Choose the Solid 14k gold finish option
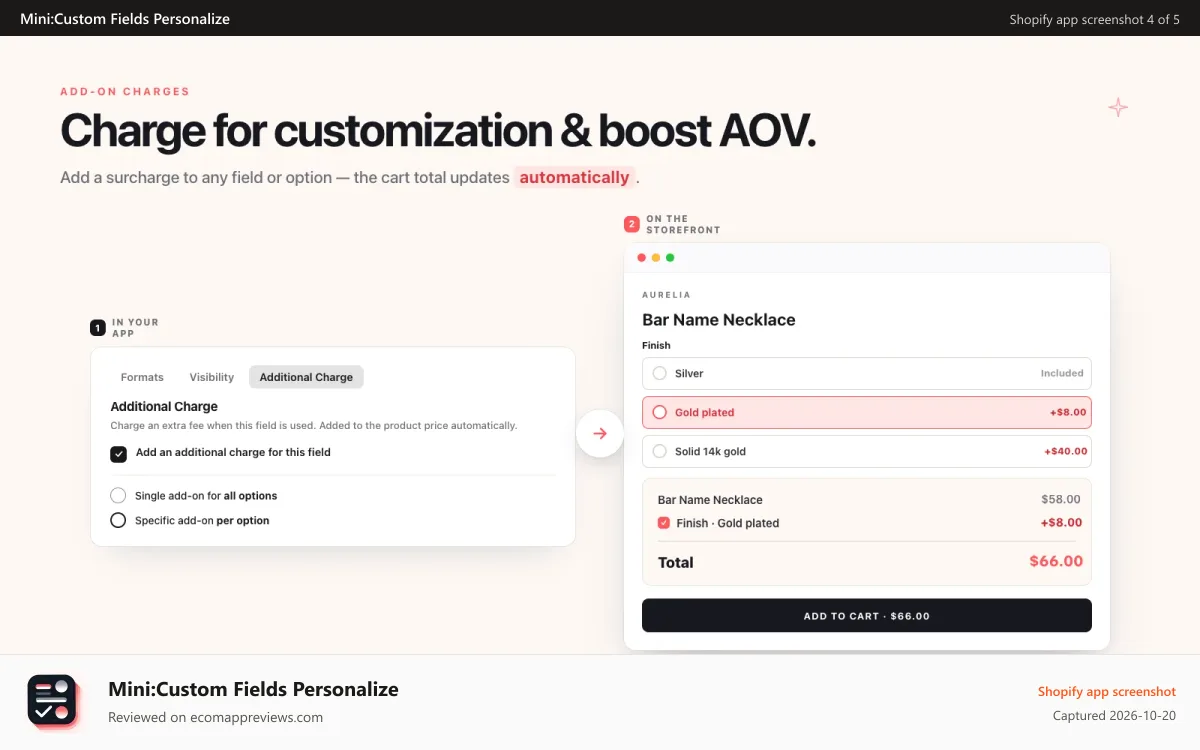 [x=867, y=451]
